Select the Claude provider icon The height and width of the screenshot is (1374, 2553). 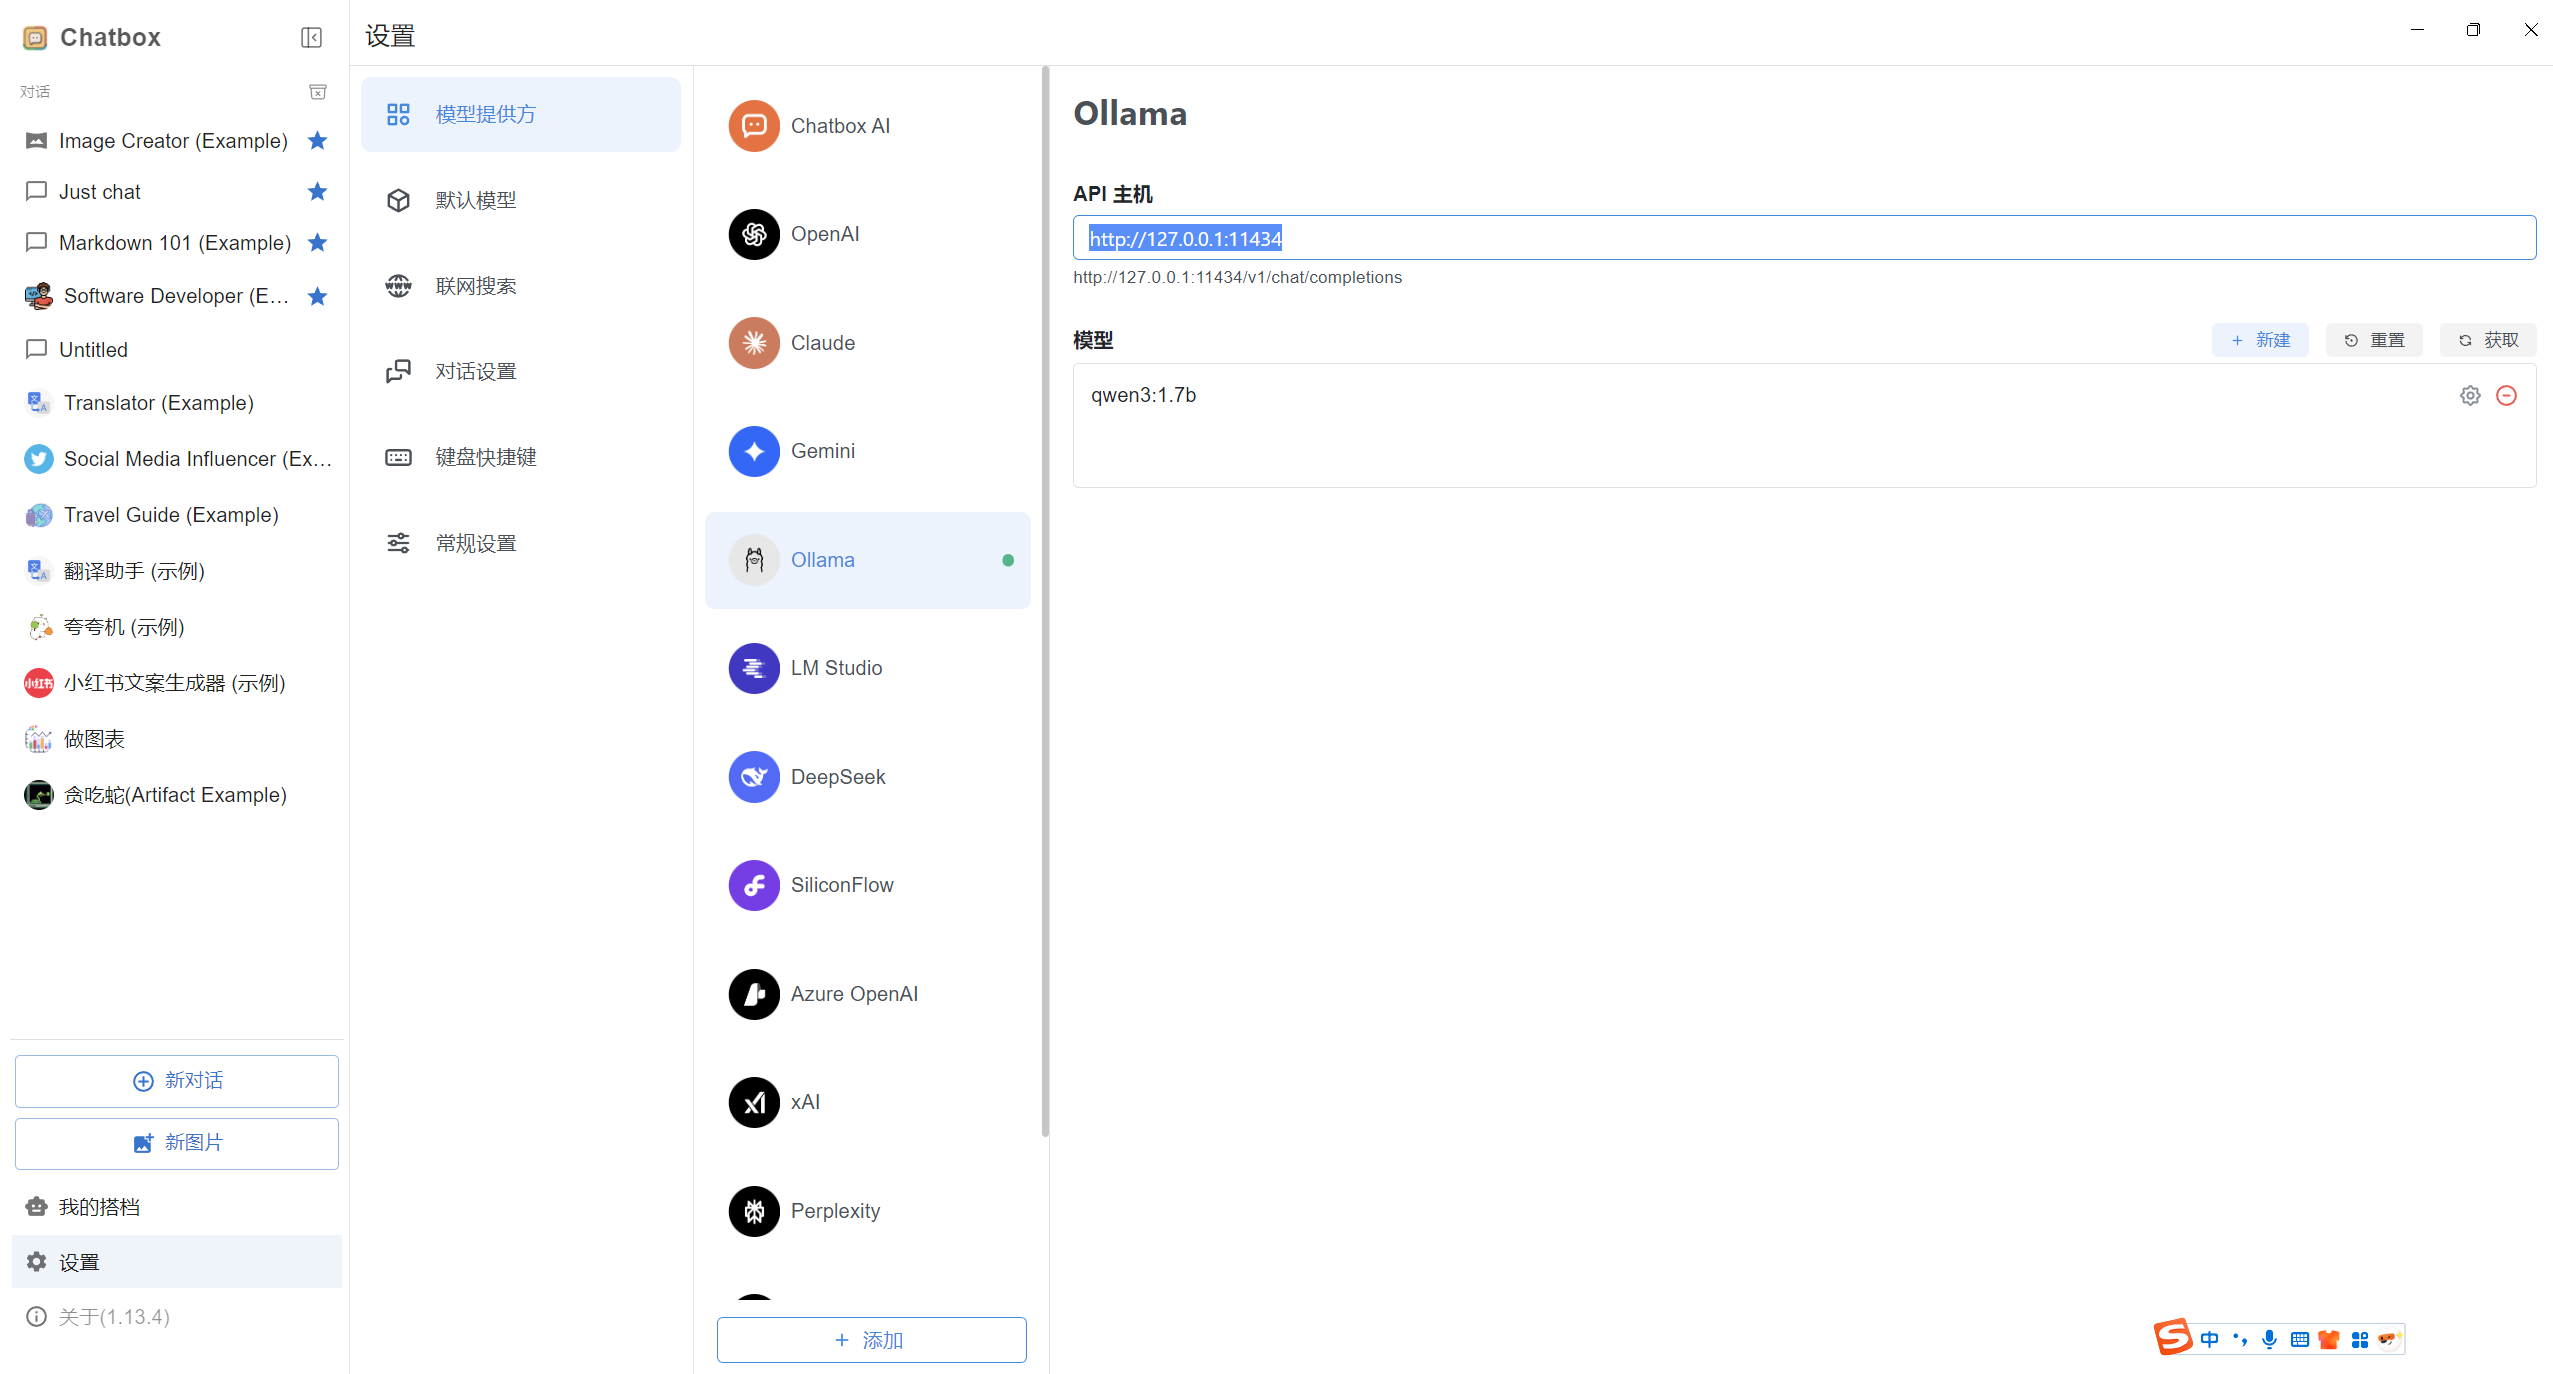point(754,343)
